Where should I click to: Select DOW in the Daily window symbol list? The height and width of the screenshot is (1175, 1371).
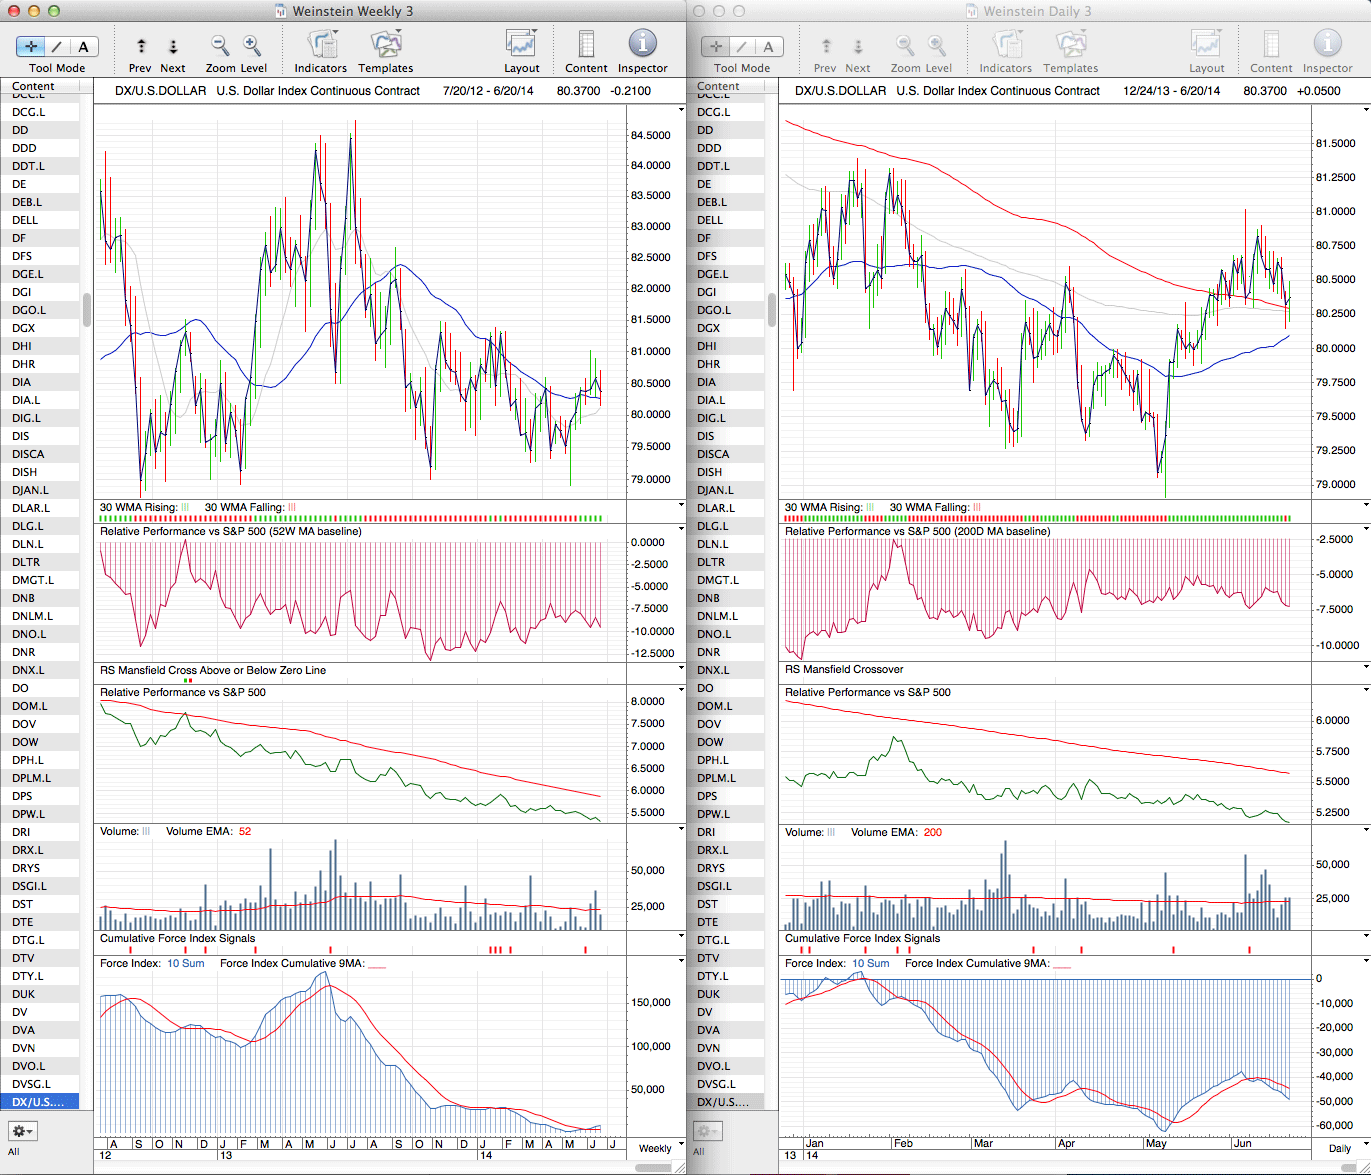710,742
